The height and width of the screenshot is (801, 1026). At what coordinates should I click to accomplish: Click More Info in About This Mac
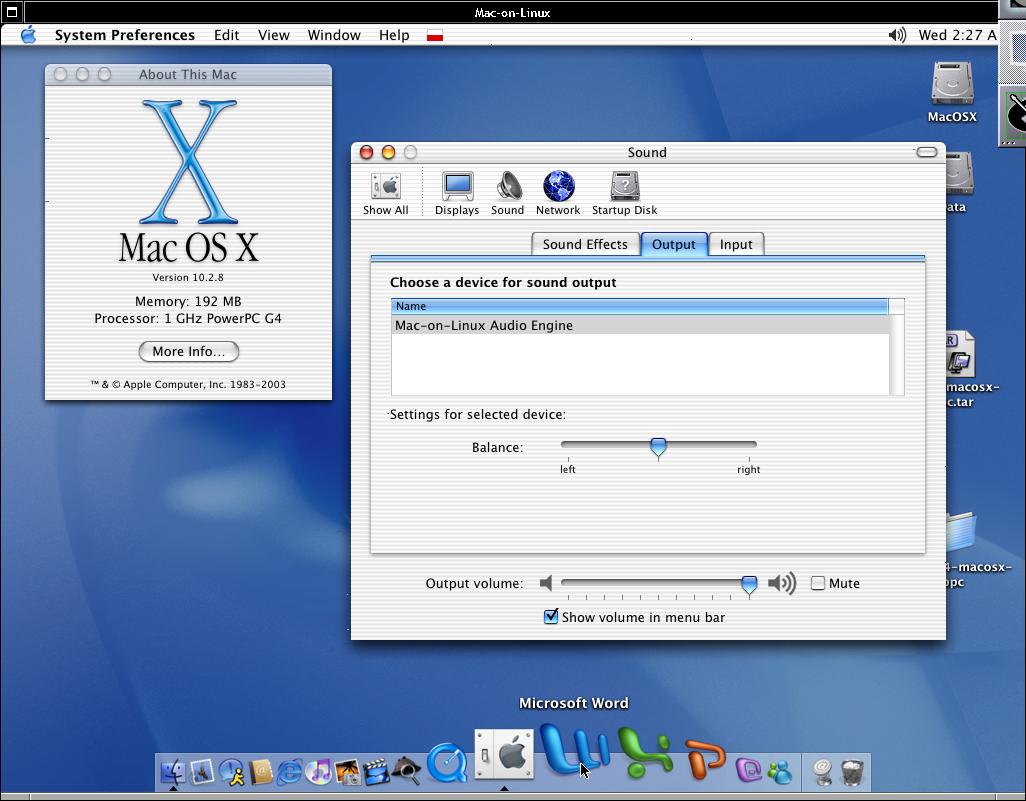(188, 351)
